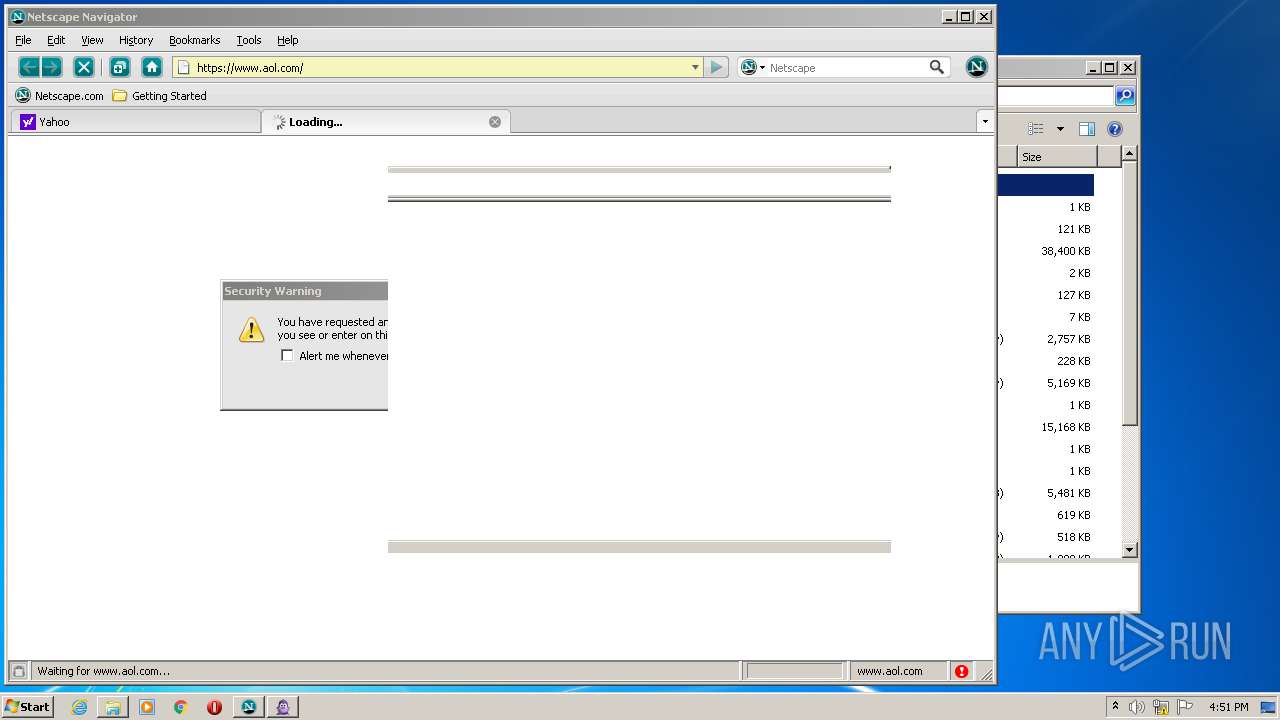The height and width of the screenshot is (720, 1280).
Task: Open the Netscape.com bookmark
Action: pos(60,96)
